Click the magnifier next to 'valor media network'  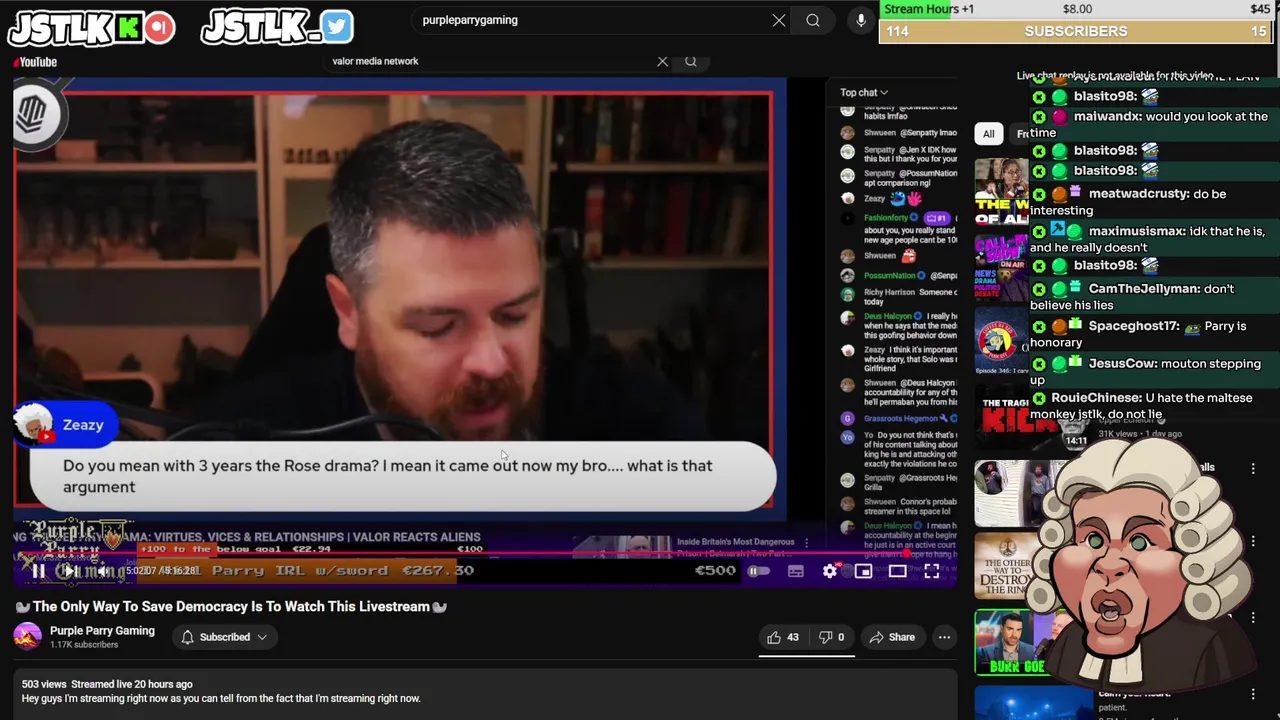[690, 61]
